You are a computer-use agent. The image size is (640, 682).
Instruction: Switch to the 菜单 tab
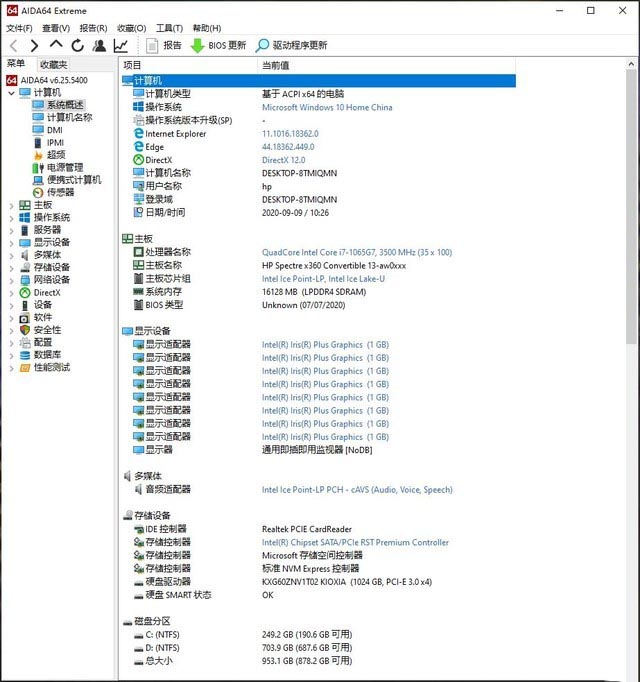tap(16, 64)
